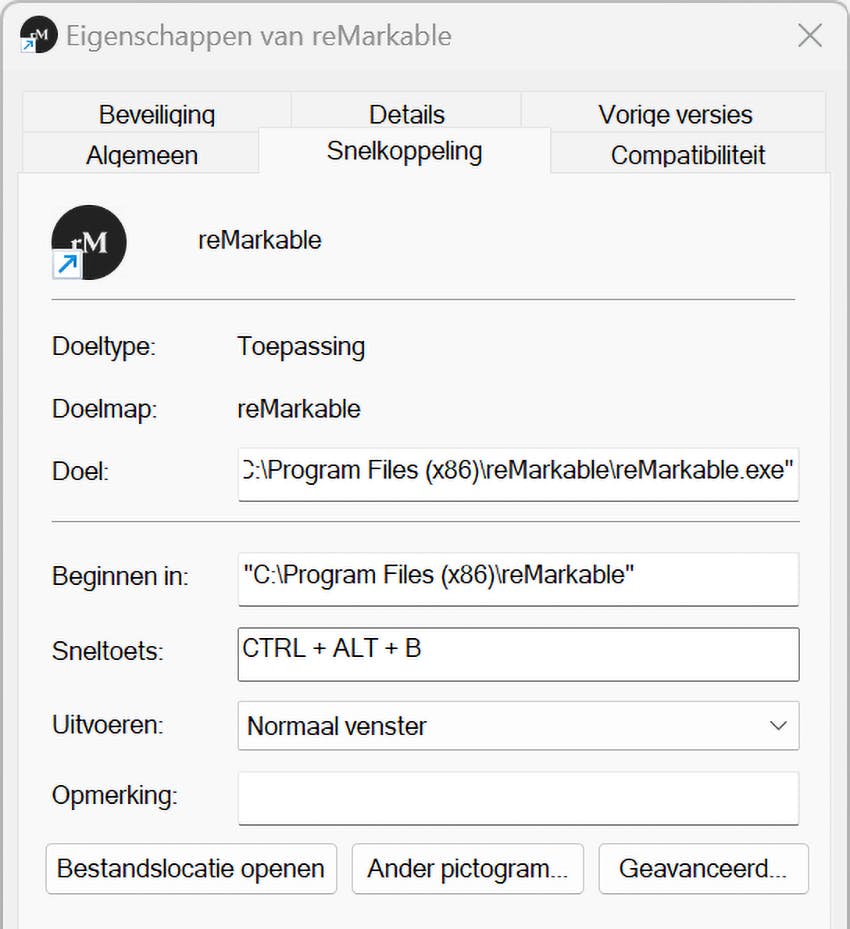
Task: Open the Details tab
Action: tap(406, 114)
